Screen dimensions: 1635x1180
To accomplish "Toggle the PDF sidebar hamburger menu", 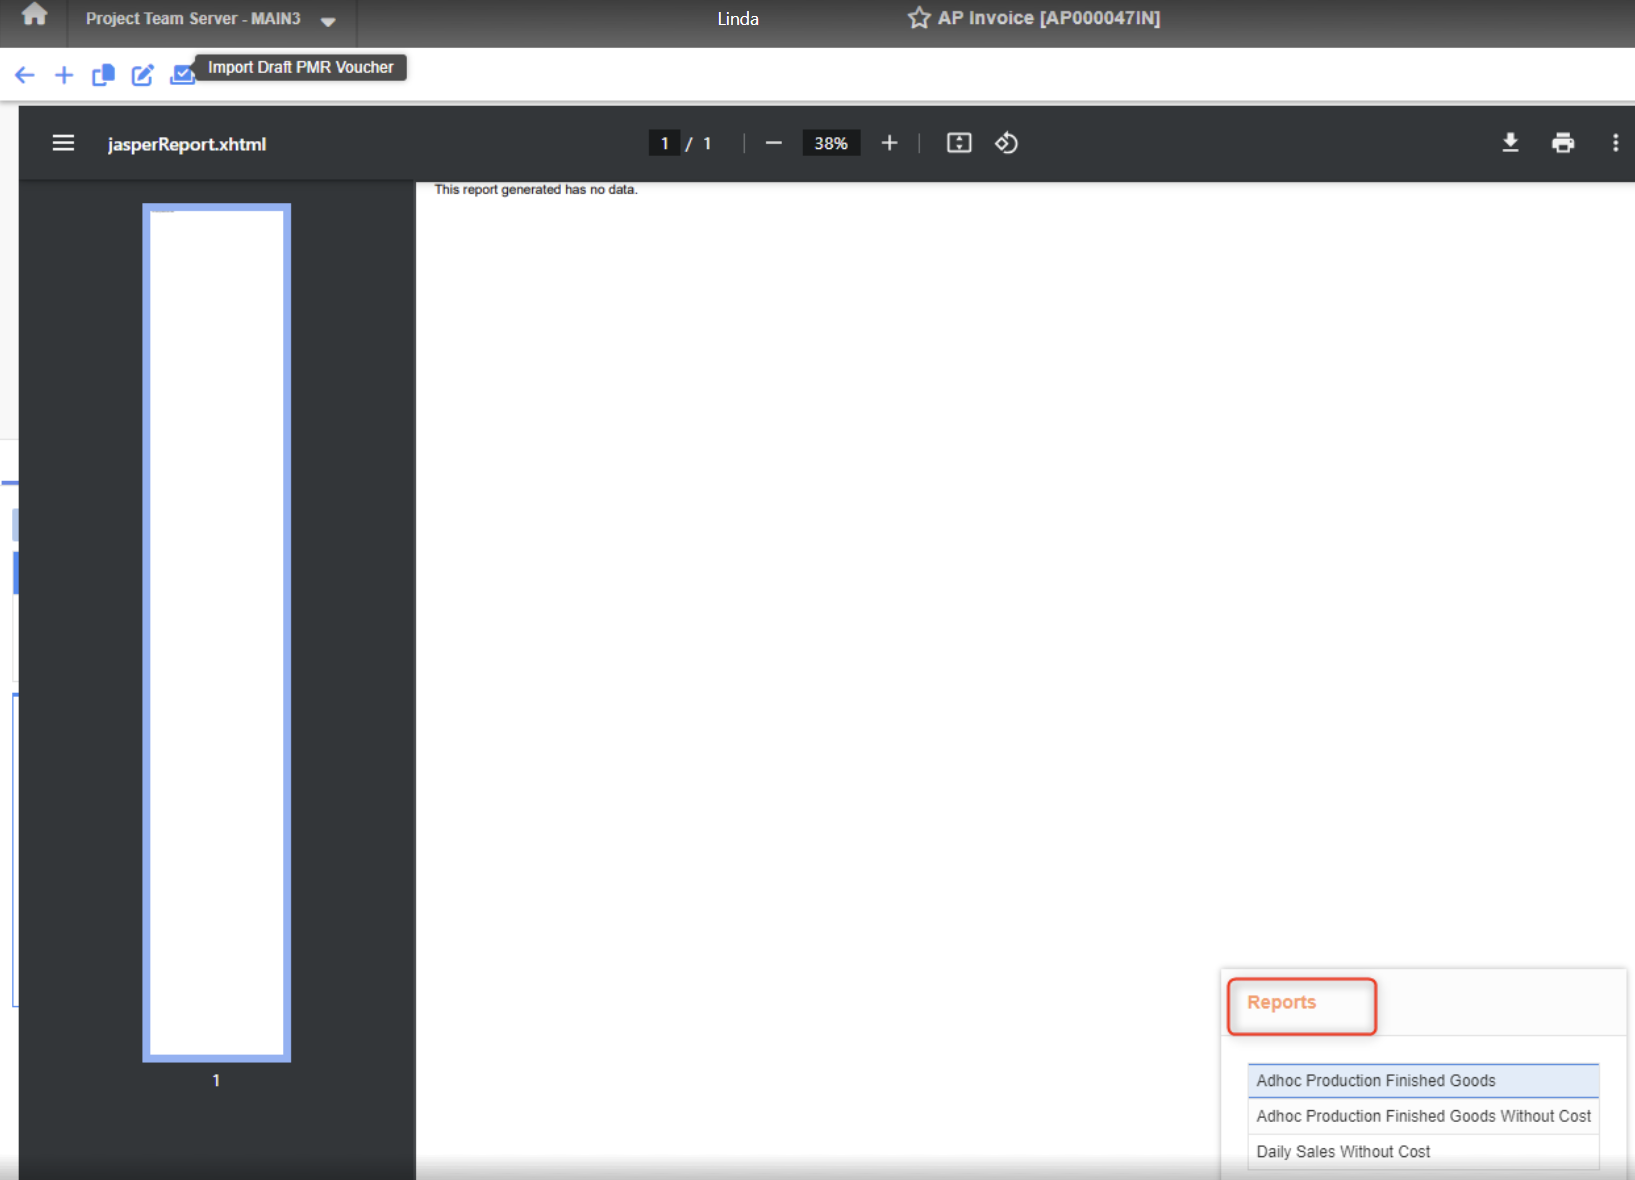I will (x=63, y=143).
